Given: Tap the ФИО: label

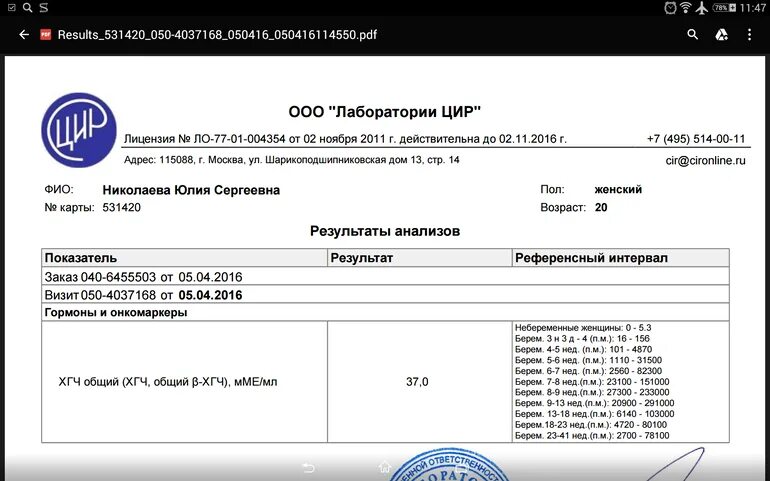Looking at the screenshot, I should click(59, 190).
